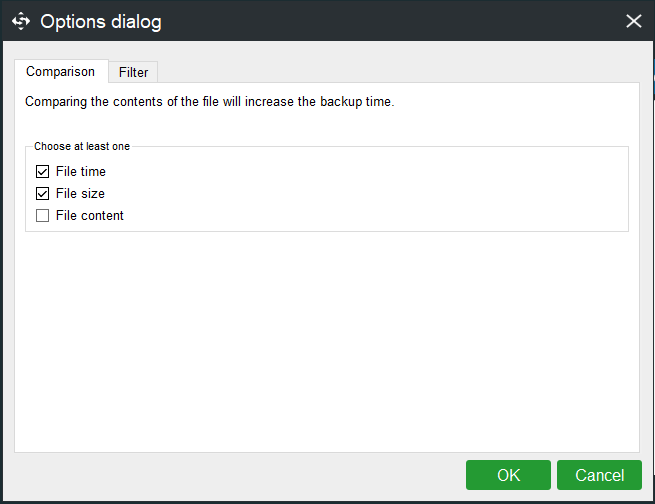Click blank strip right of the Filter tab
655x504 pixels.
[x=397, y=71]
